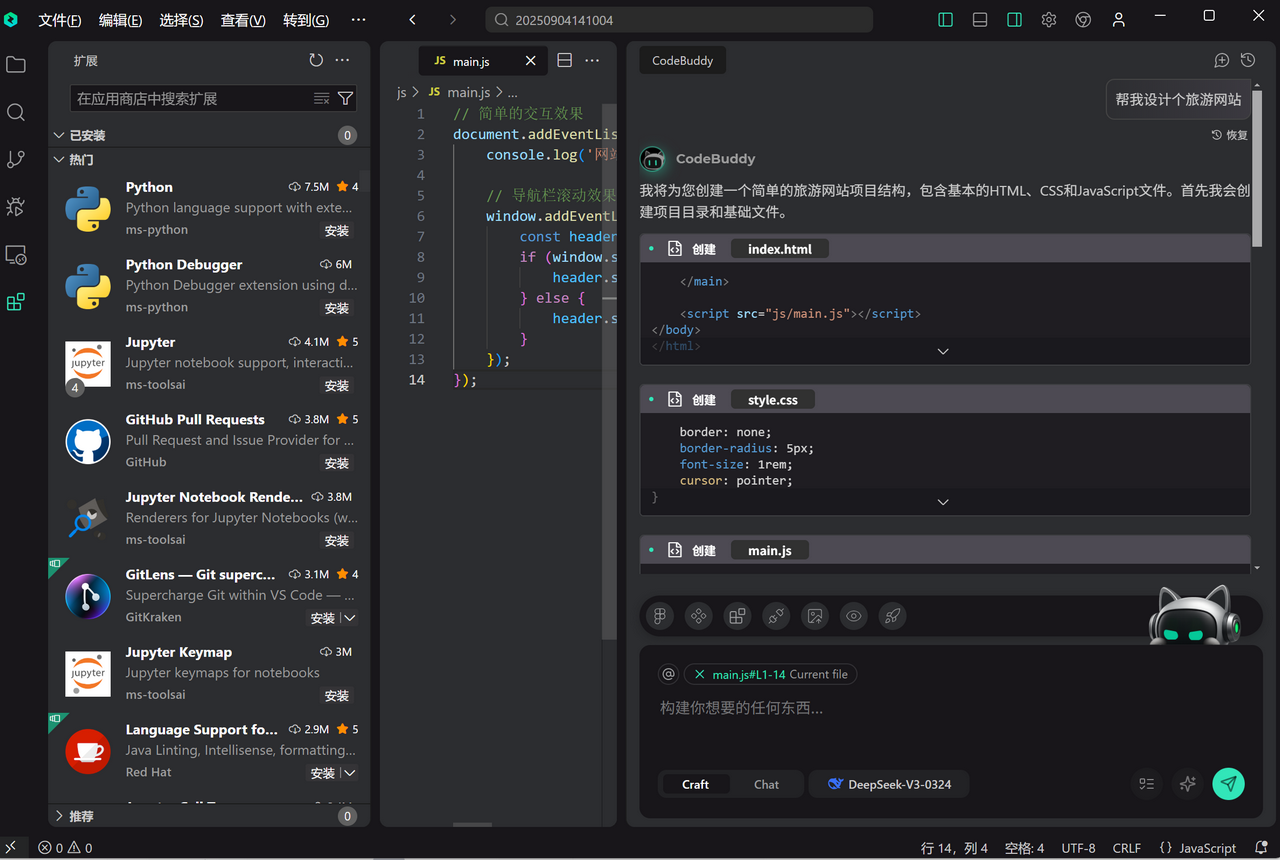Open the Remote Explorer view
Screen dimensions: 1280x860
(x=16, y=255)
